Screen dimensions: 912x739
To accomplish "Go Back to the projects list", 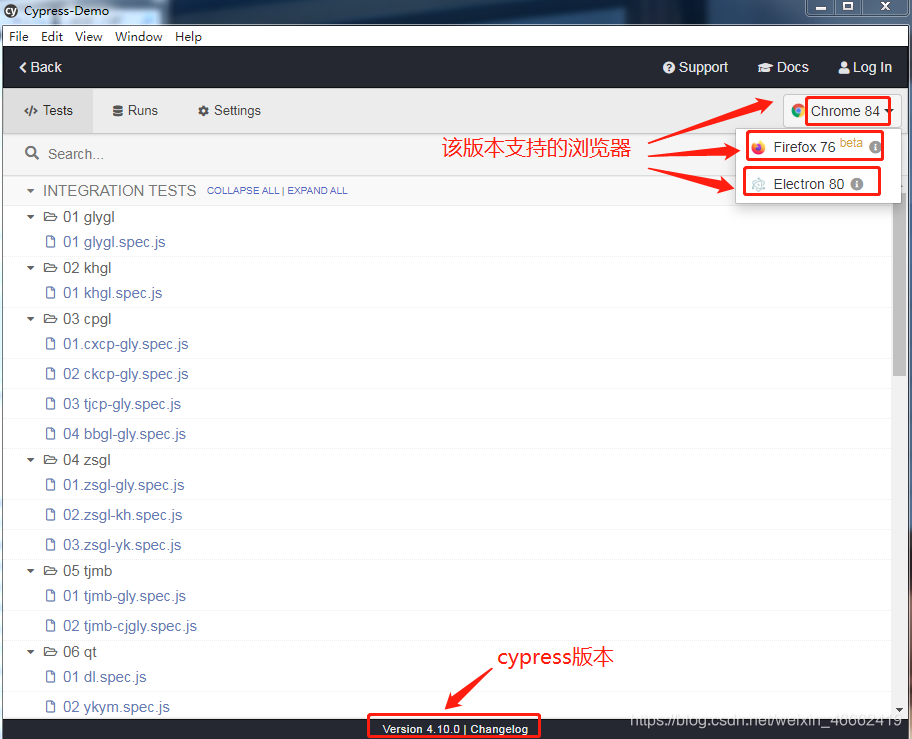I will click(40, 67).
